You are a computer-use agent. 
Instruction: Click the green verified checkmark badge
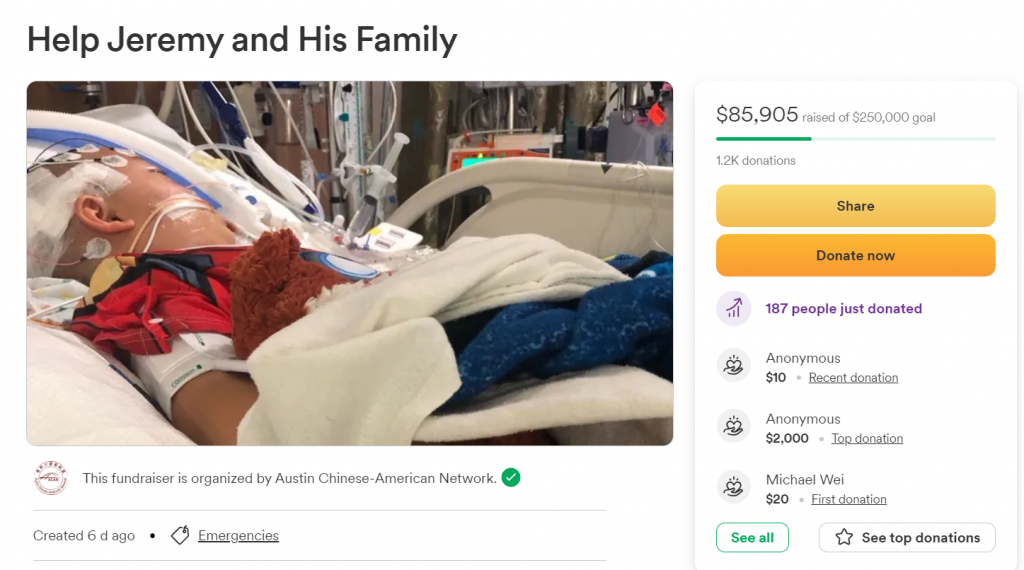point(511,478)
